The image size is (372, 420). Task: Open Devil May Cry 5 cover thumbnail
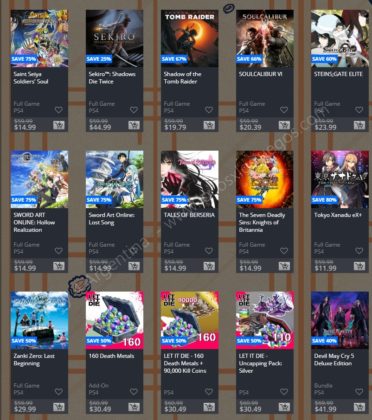[x=340, y=320]
